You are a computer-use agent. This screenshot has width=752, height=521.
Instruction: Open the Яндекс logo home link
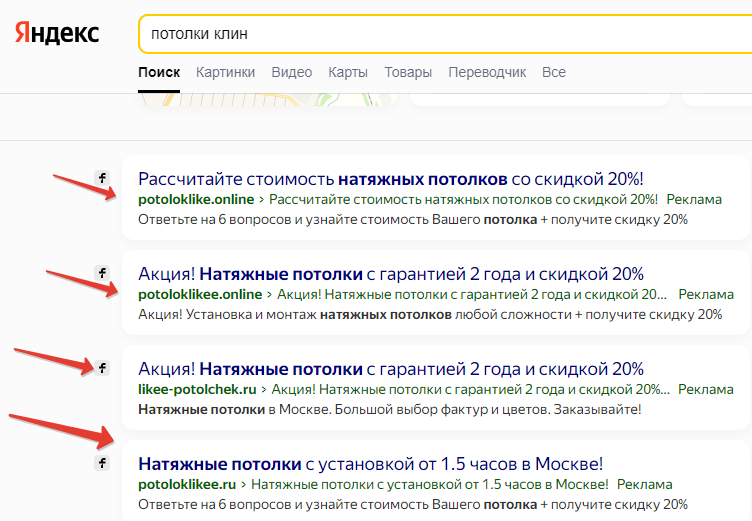[x=57, y=33]
